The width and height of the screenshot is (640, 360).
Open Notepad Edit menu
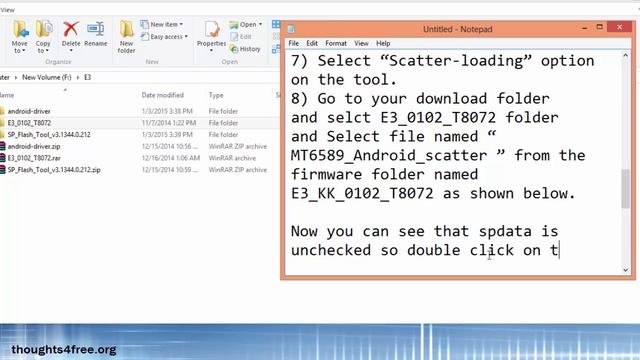312,43
